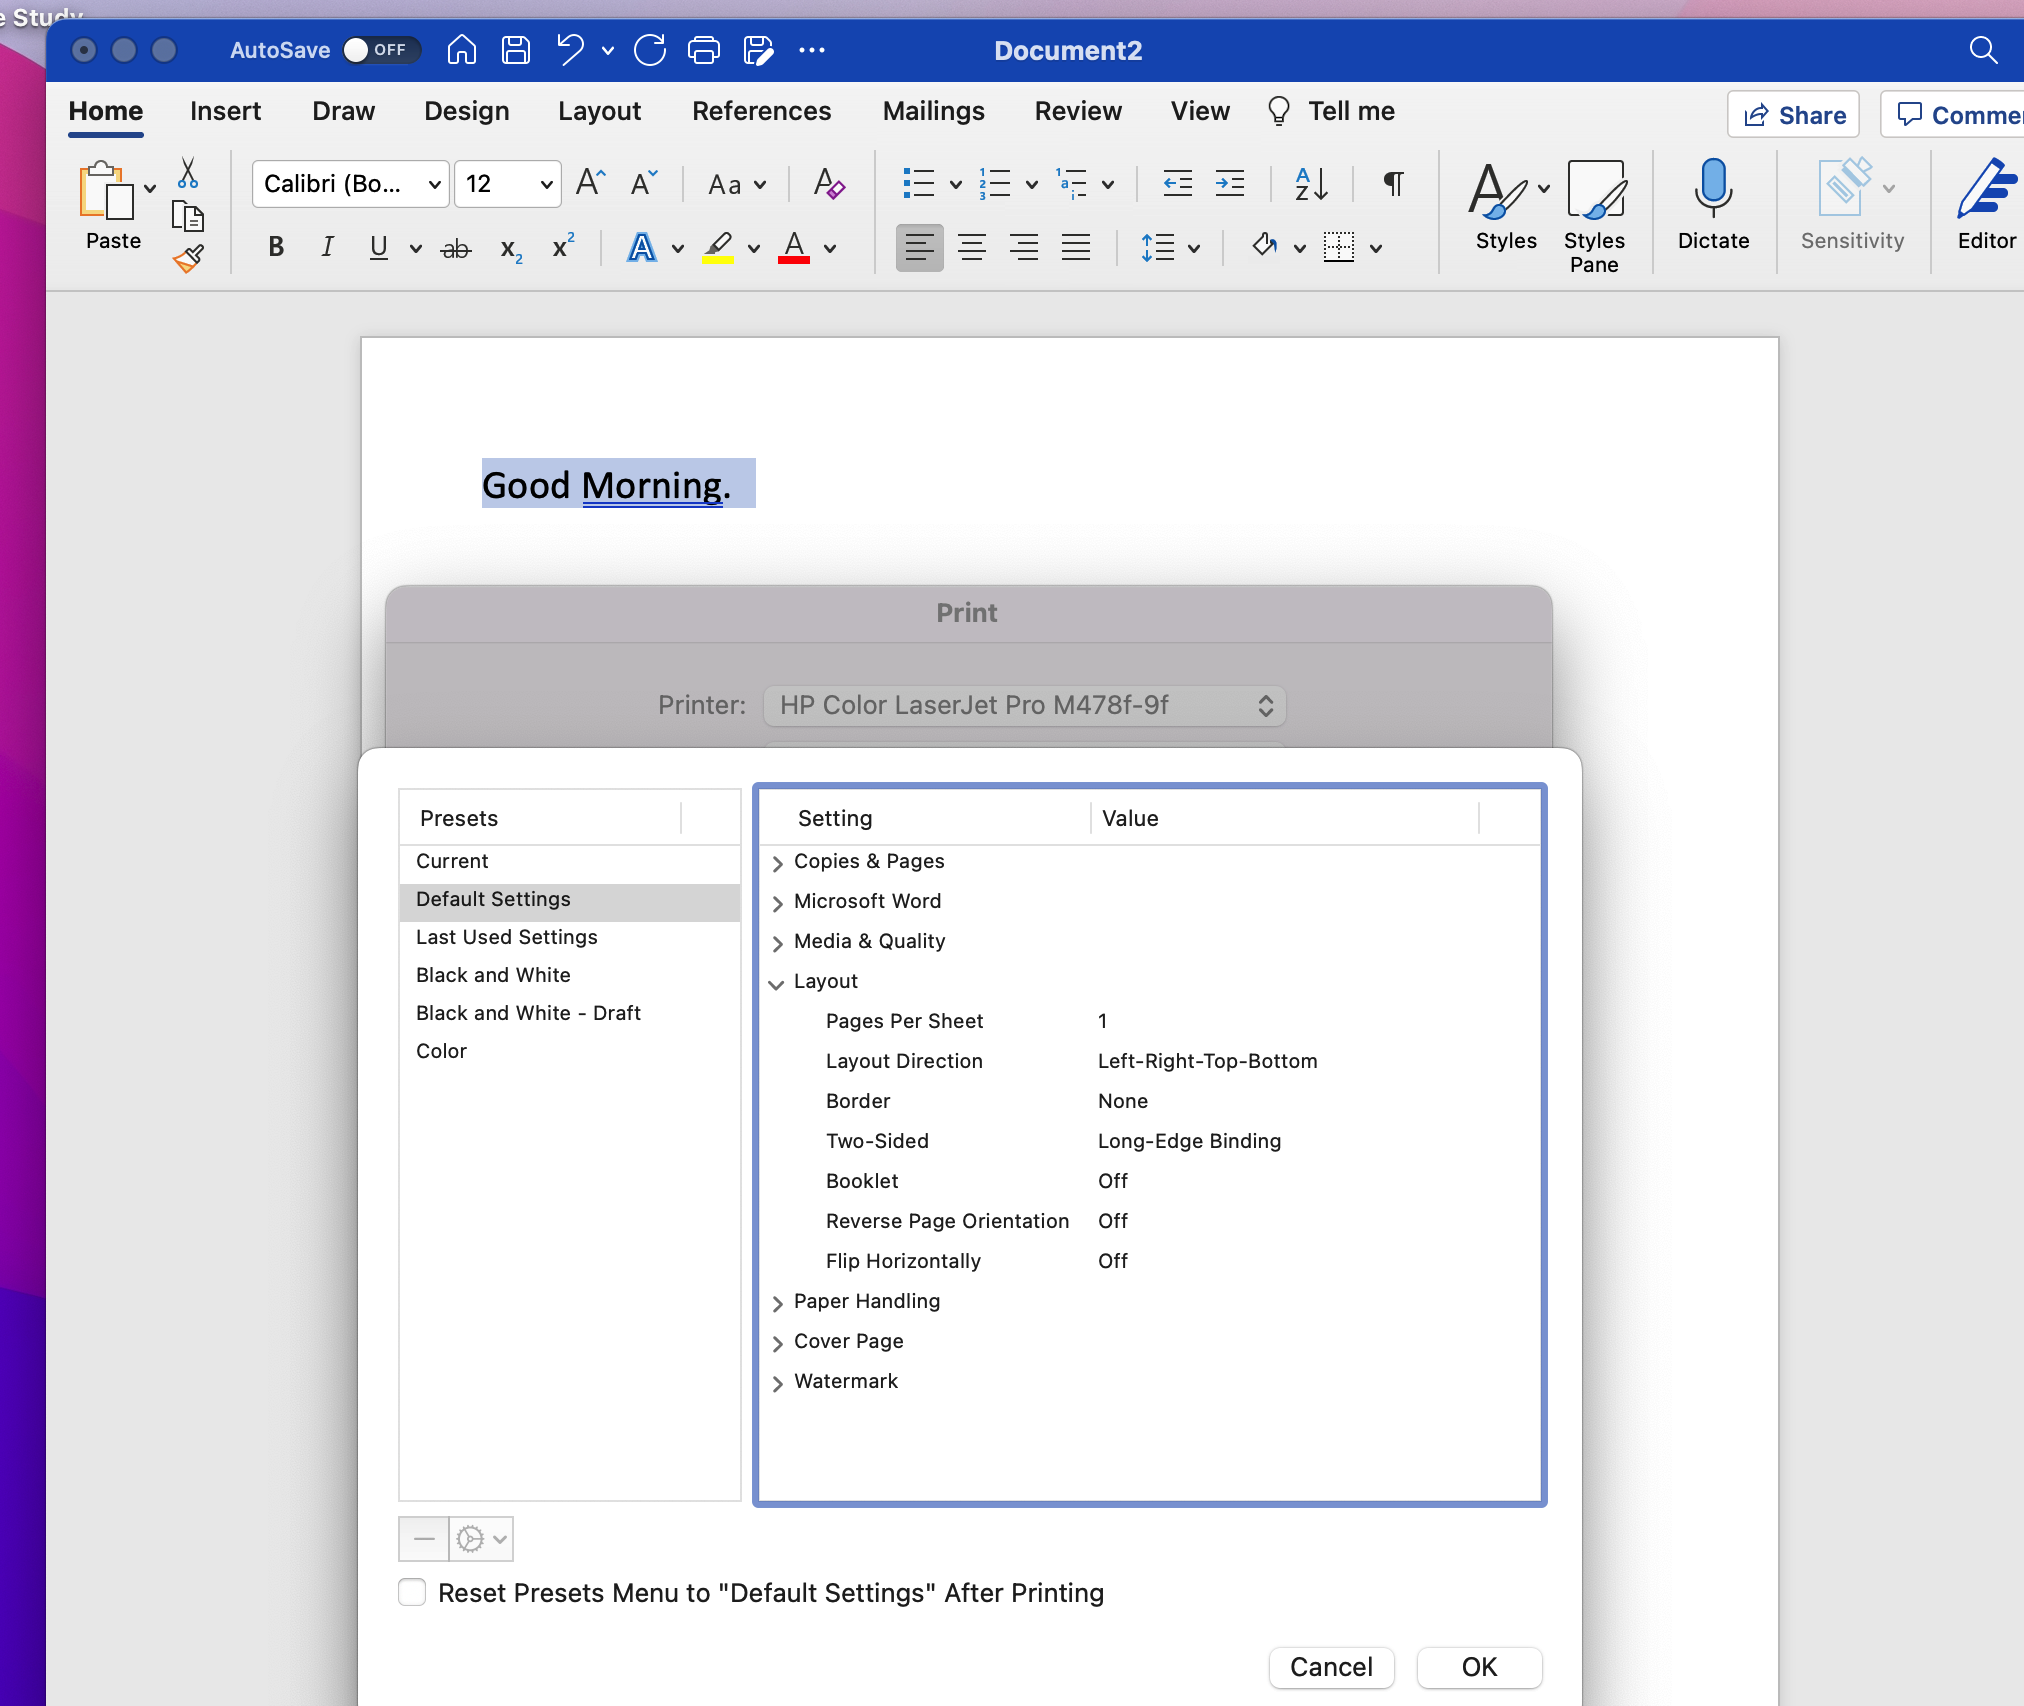Open the Review ribbon tab
Image resolution: width=2024 pixels, height=1706 pixels.
(1075, 112)
